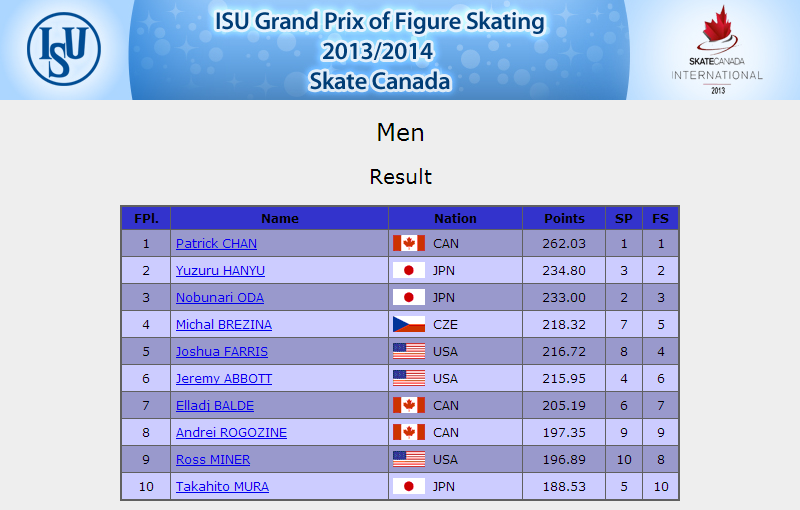Screen dimensions: 800x510
Task: Click the Points column header
Action: click(x=564, y=218)
